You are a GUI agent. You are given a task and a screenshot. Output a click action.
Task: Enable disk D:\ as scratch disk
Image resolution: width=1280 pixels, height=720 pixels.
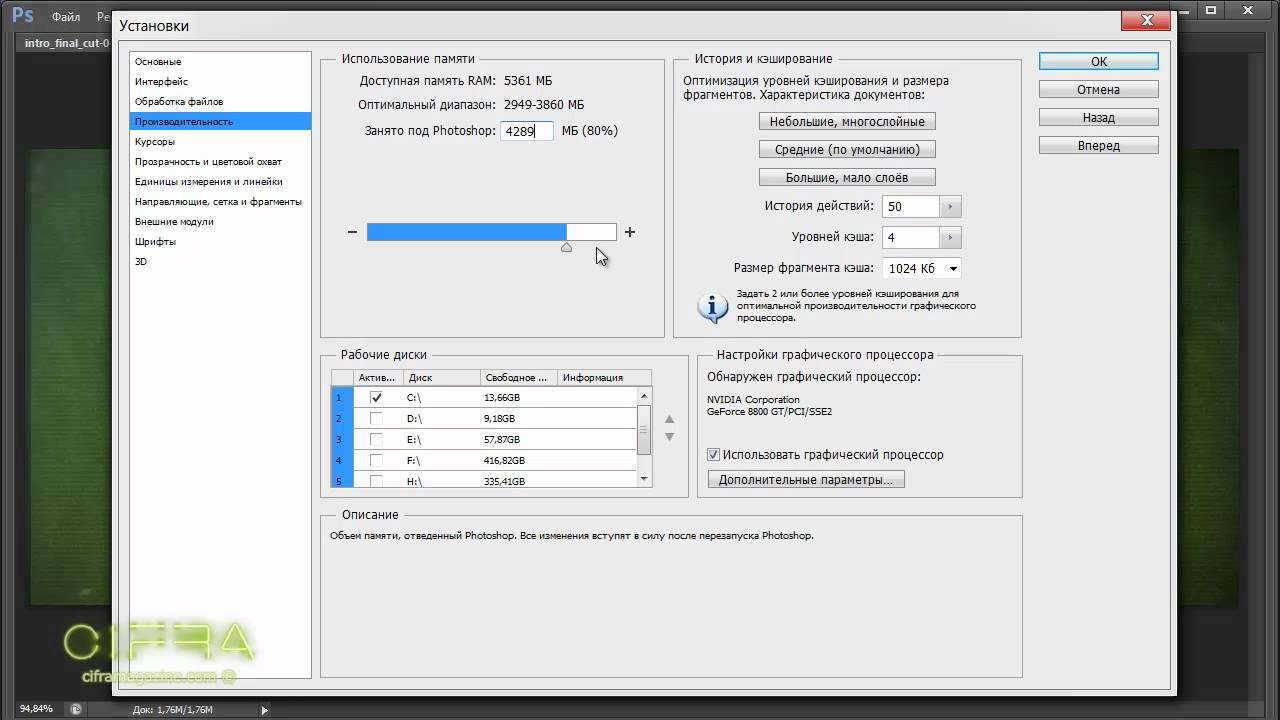[376, 418]
